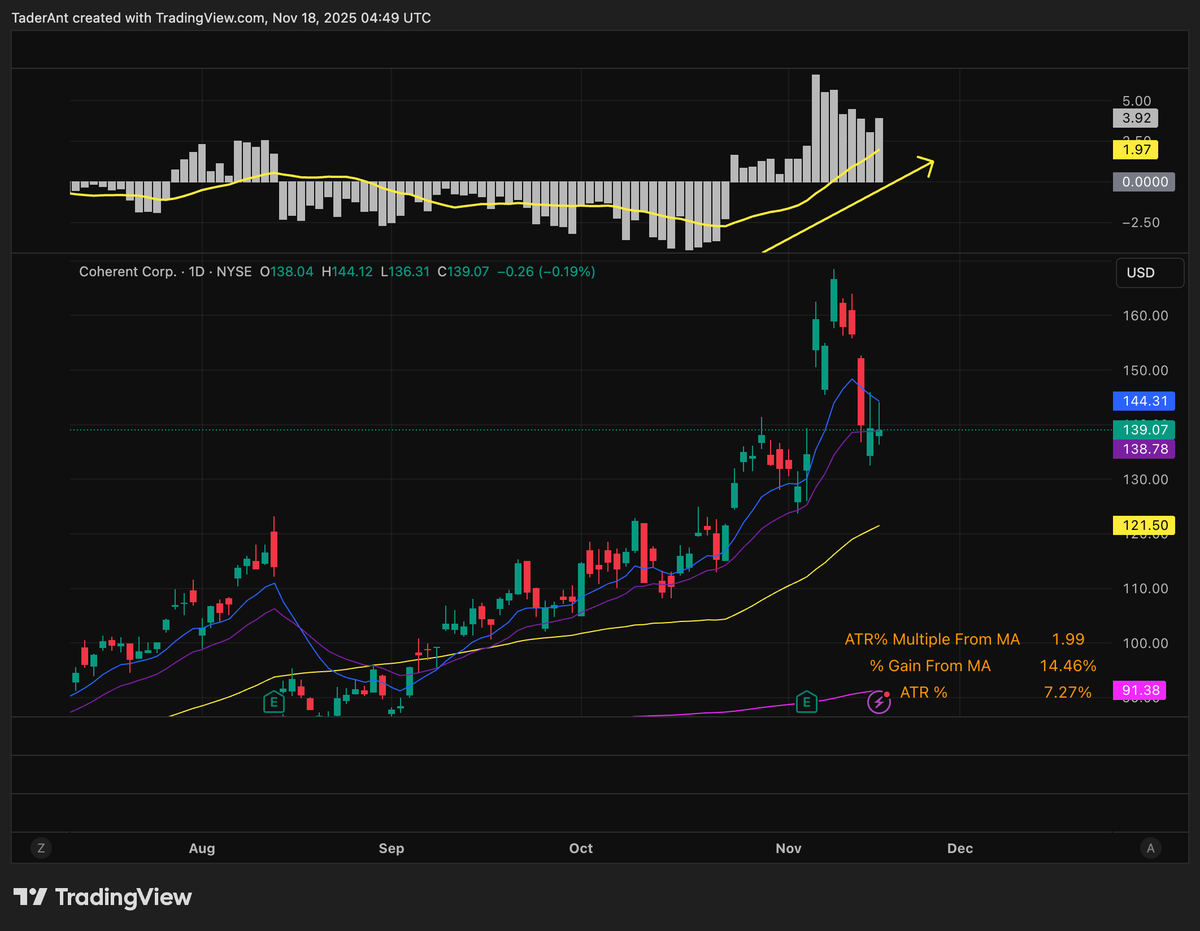Click the Aug date label
The image size is (1200, 931).
[202, 849]
